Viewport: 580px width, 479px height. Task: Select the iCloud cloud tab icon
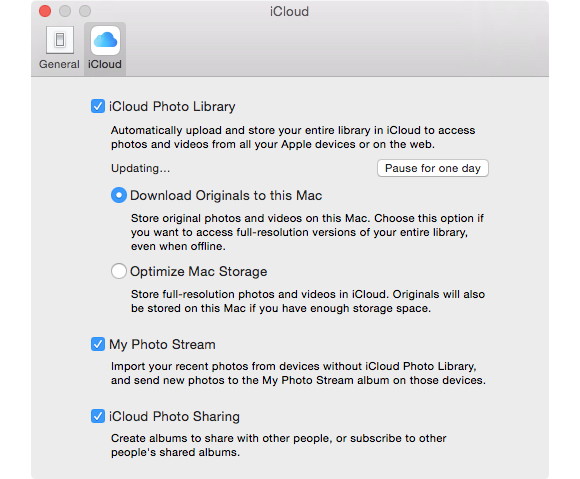pos(105,40)
